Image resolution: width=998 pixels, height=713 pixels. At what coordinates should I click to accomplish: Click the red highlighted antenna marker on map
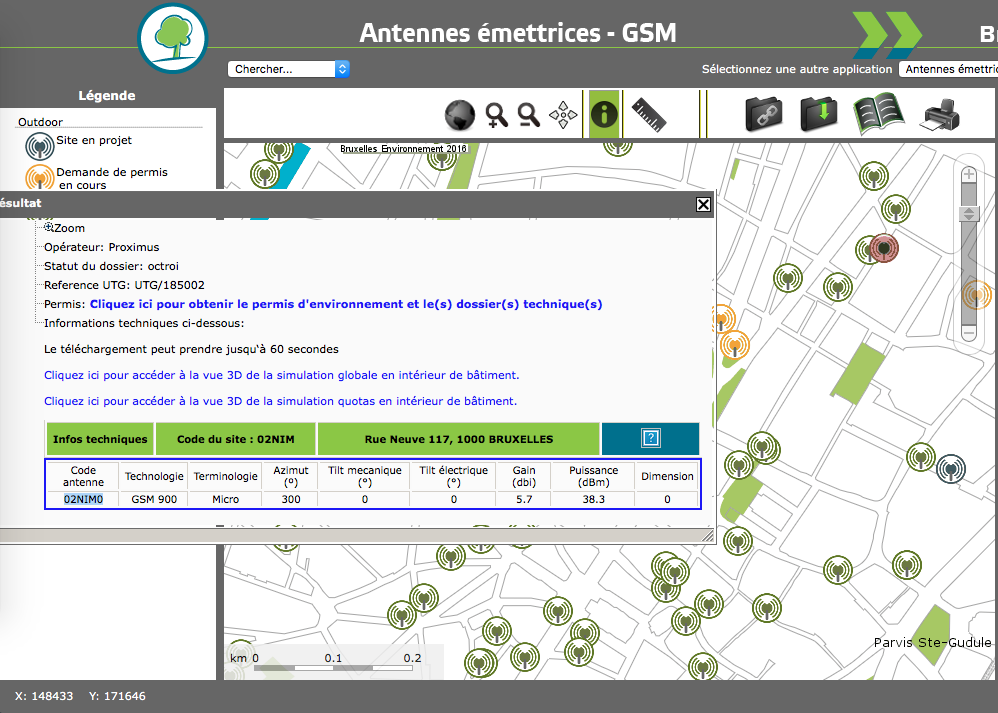pyautogui.click(x=883, y=248)
